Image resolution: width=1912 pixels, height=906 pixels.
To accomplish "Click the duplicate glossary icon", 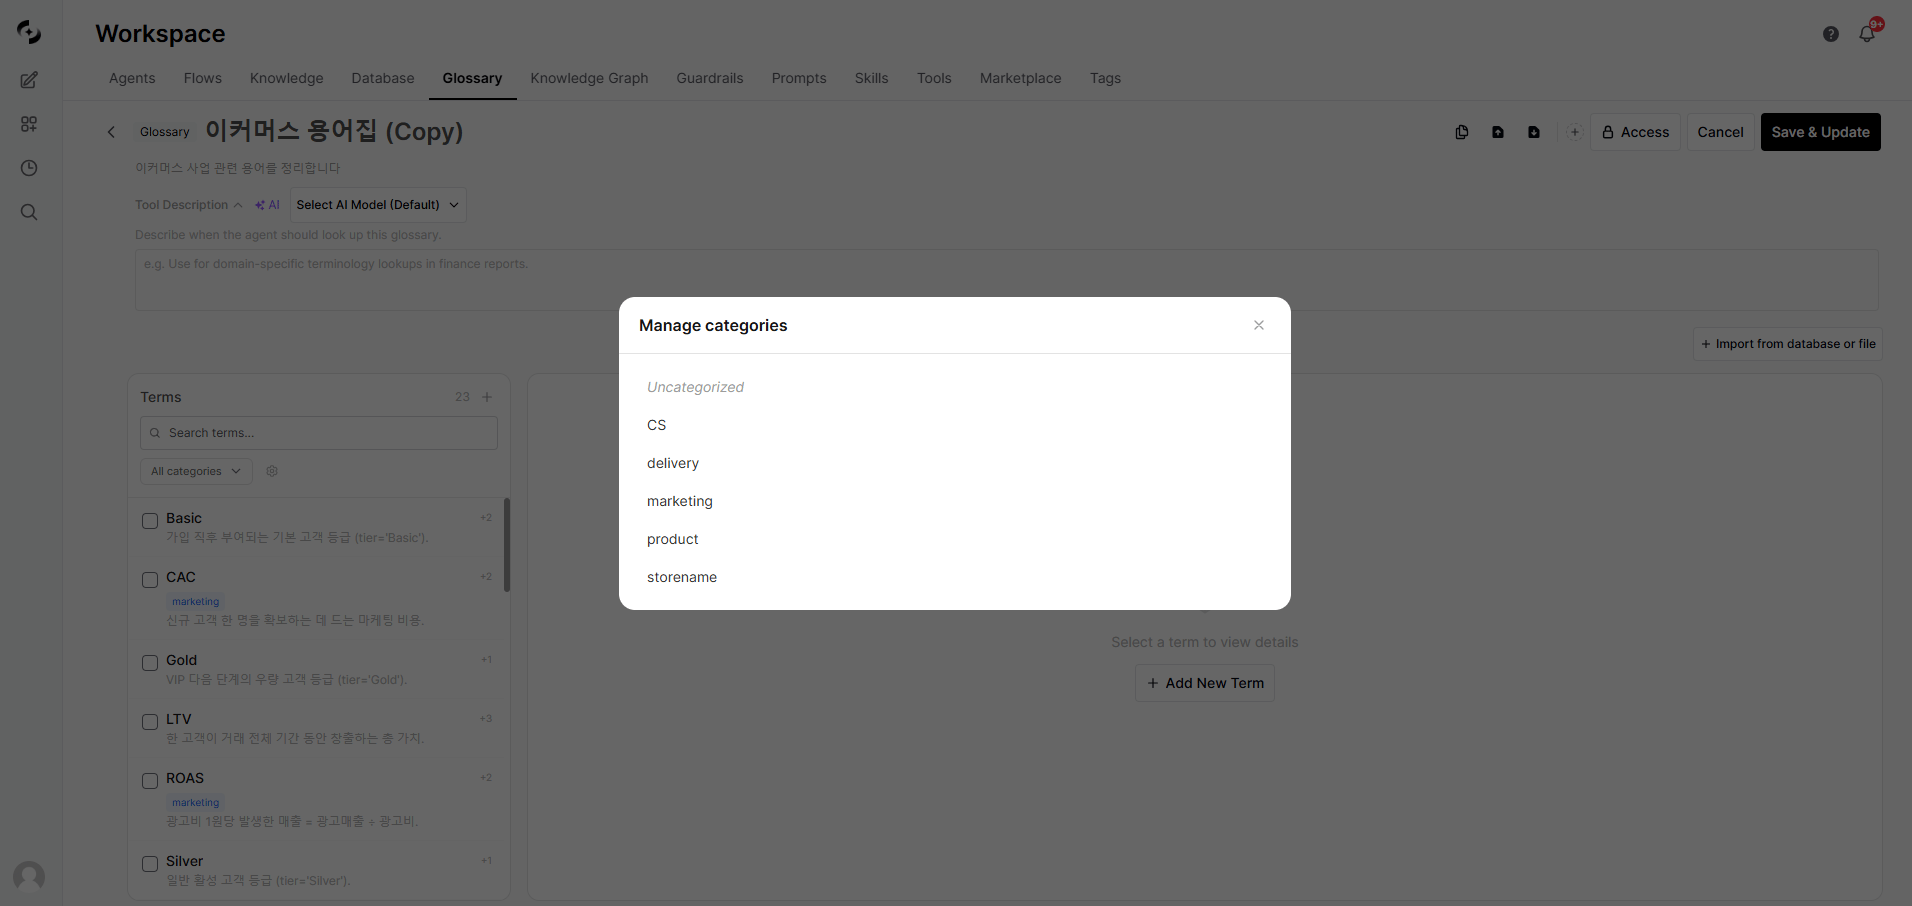I will click(x=1462, y=132).
